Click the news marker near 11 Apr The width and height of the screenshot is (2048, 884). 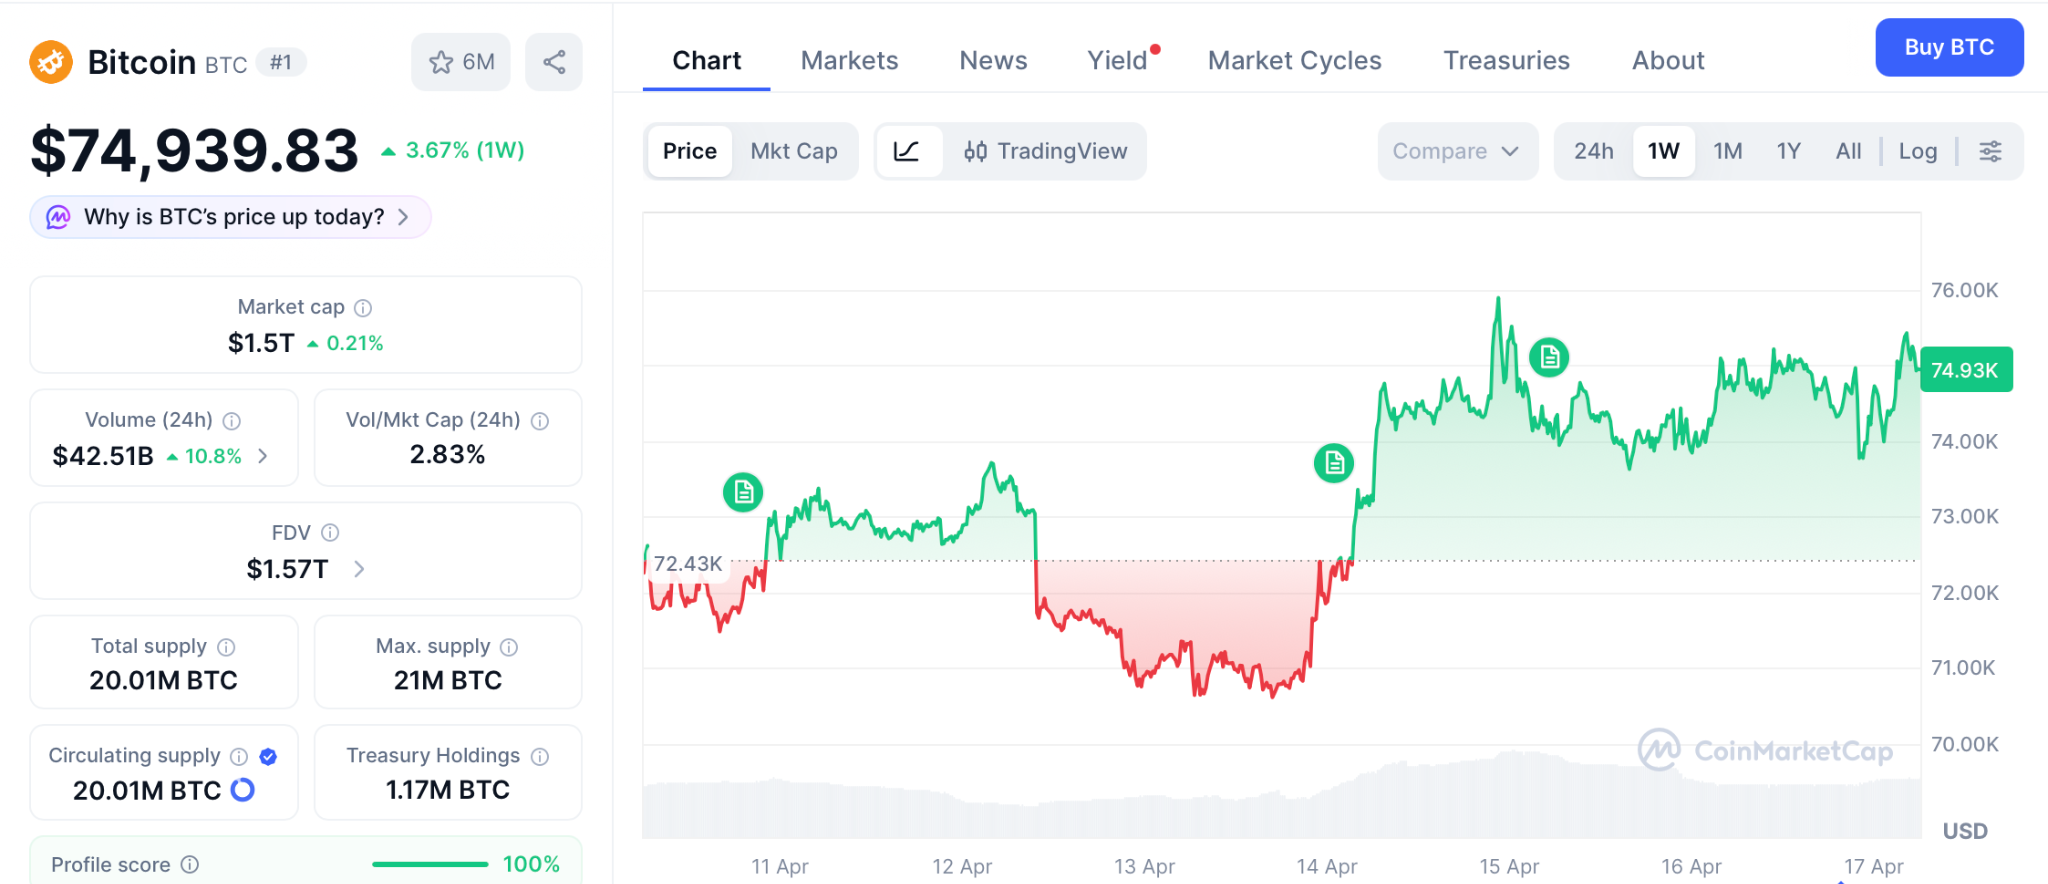point(743,492)
